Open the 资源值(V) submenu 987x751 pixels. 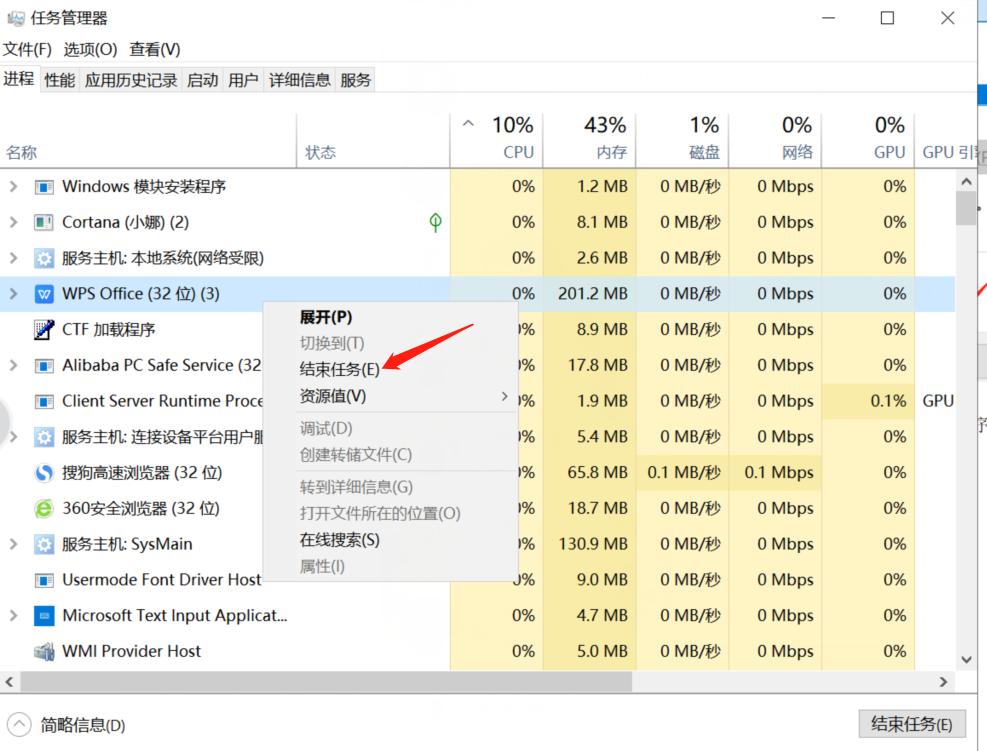(x=330, y=396)
